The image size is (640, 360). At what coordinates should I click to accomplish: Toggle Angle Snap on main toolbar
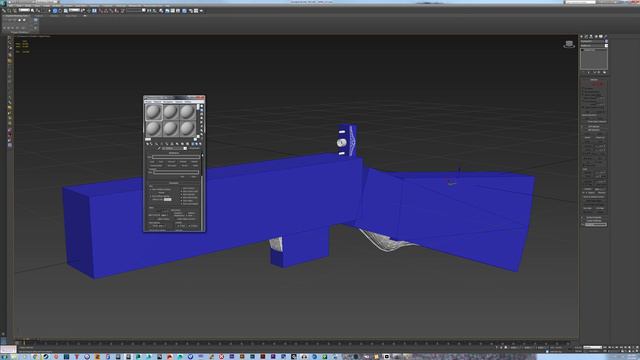click(x=106, y=10)
